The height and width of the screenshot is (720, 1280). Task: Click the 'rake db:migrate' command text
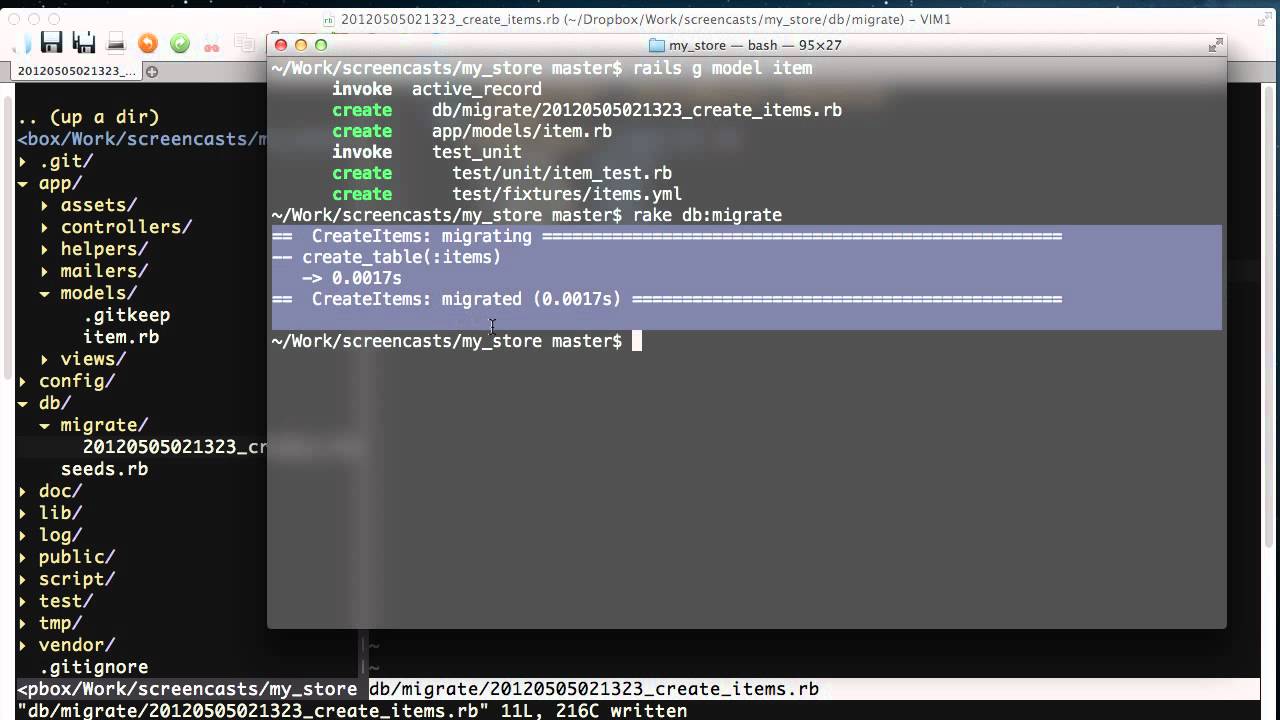tap(707, 215)
